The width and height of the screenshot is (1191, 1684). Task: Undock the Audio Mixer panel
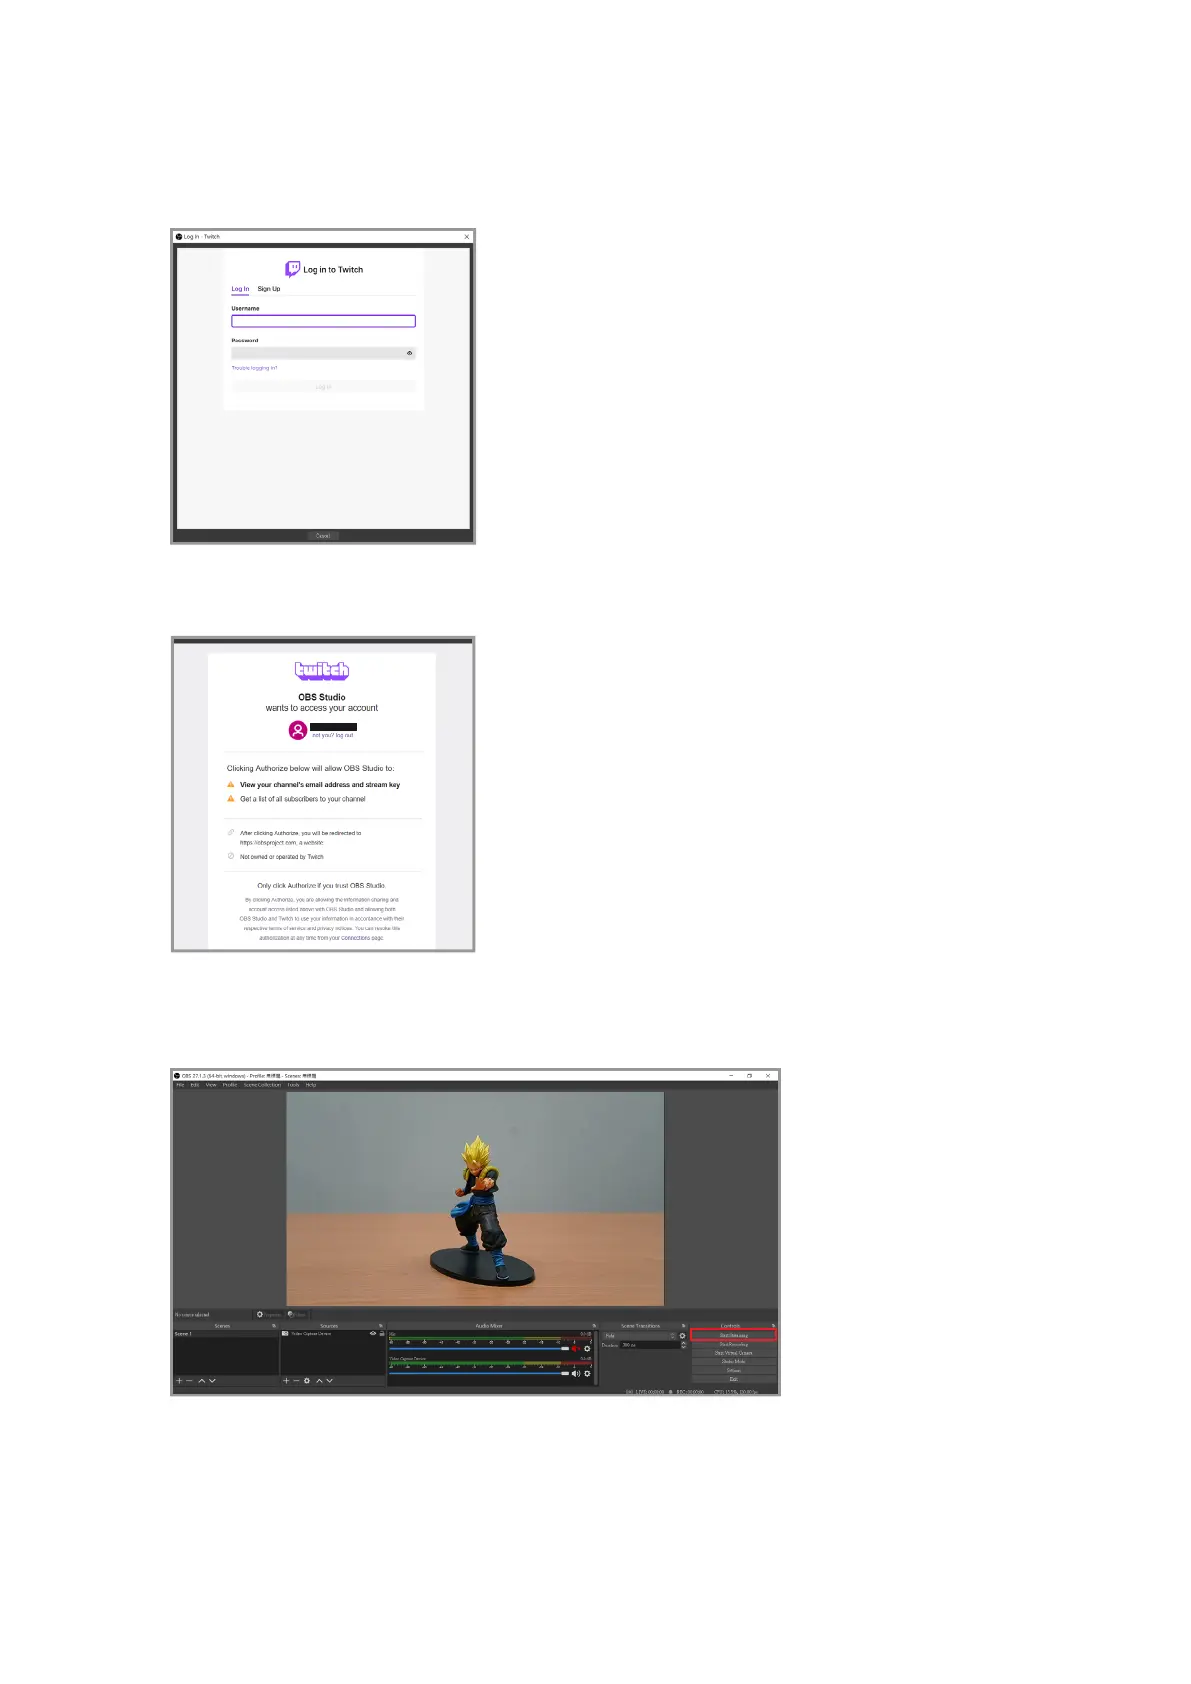tap(594, 1326)
